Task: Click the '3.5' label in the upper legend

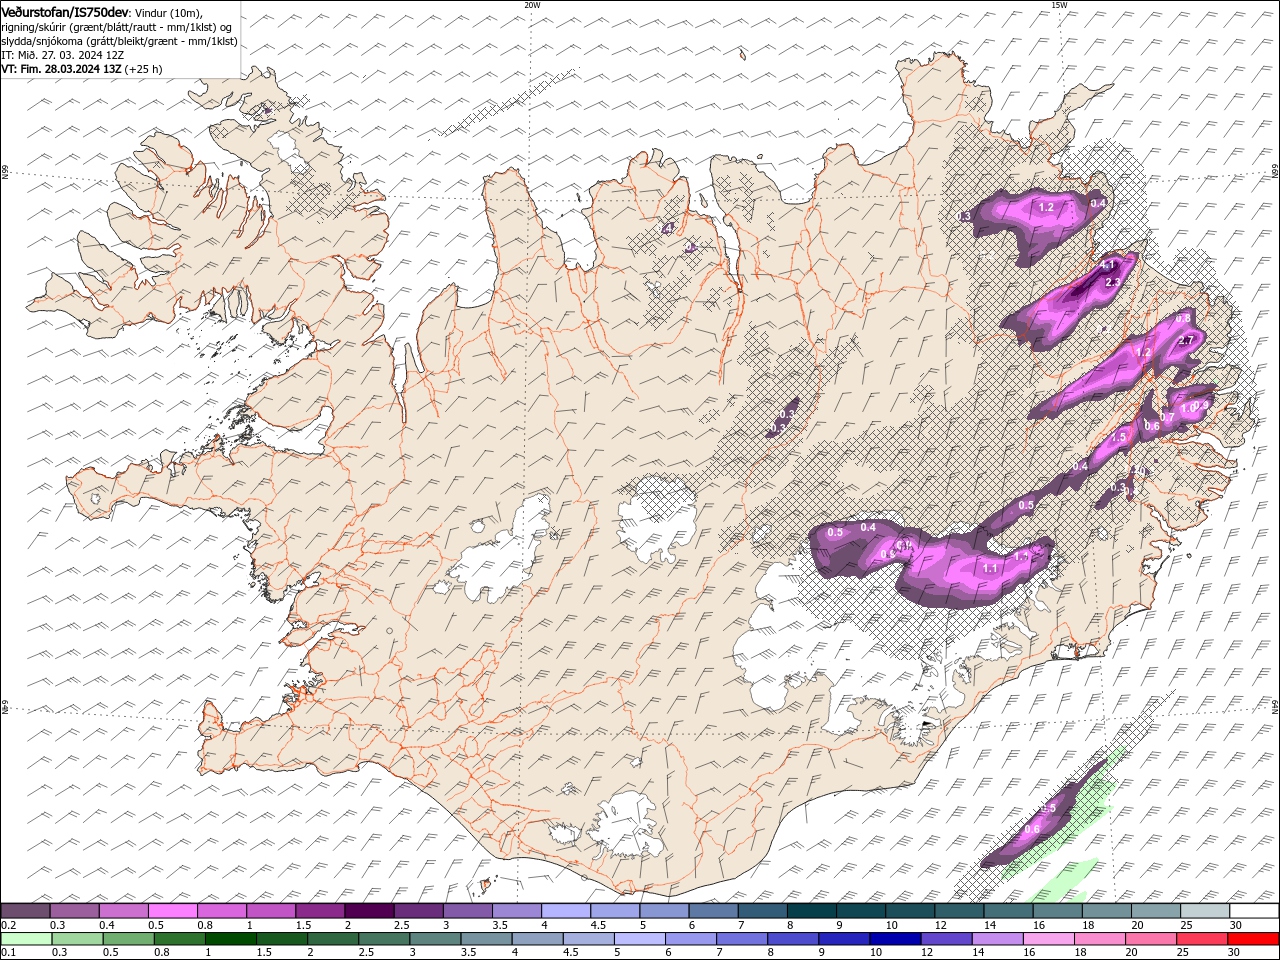Action: pos(499,925)
